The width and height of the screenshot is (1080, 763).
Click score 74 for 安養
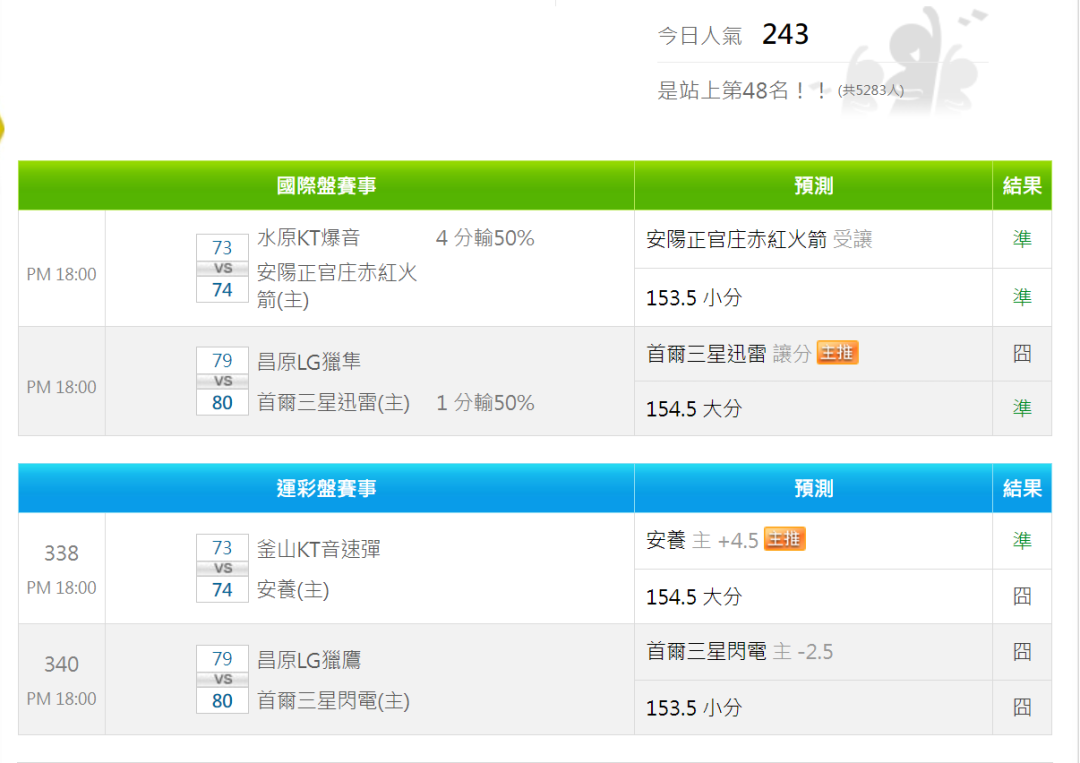click(x=222, y=590)
